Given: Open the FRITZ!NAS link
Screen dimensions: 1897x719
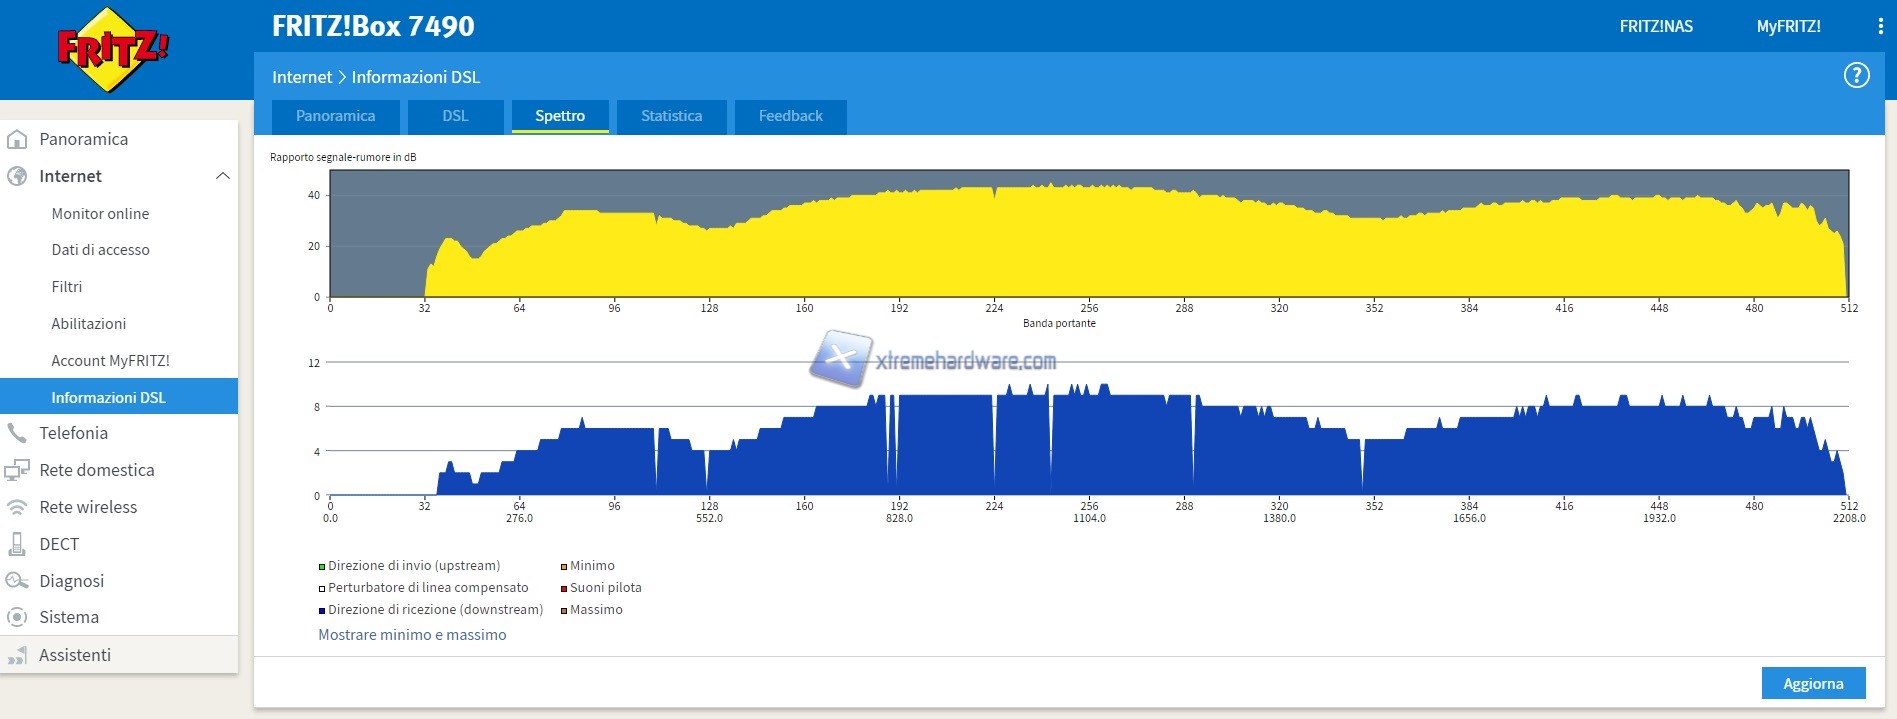Looking at the screenshot, I should [1656, 27].
